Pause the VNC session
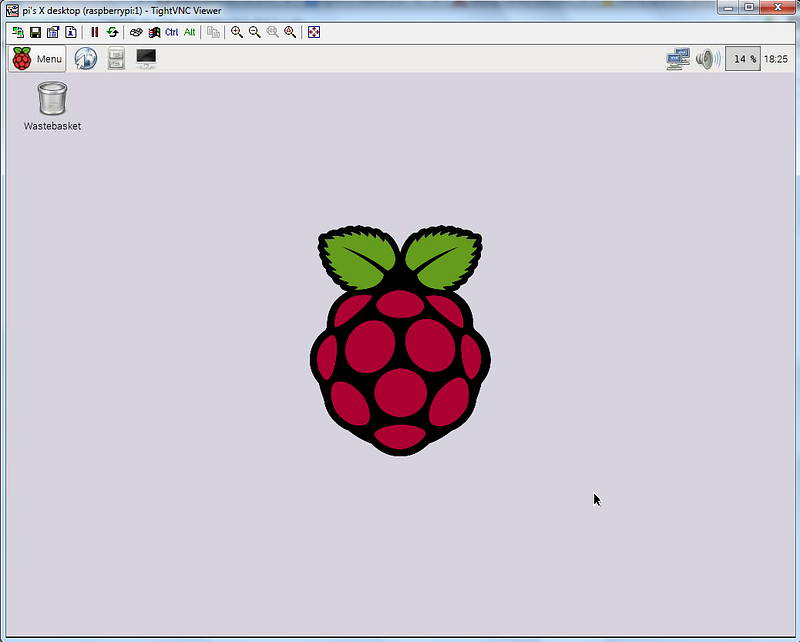This screenshot has height=642, width=800. [x=94, y=32]
